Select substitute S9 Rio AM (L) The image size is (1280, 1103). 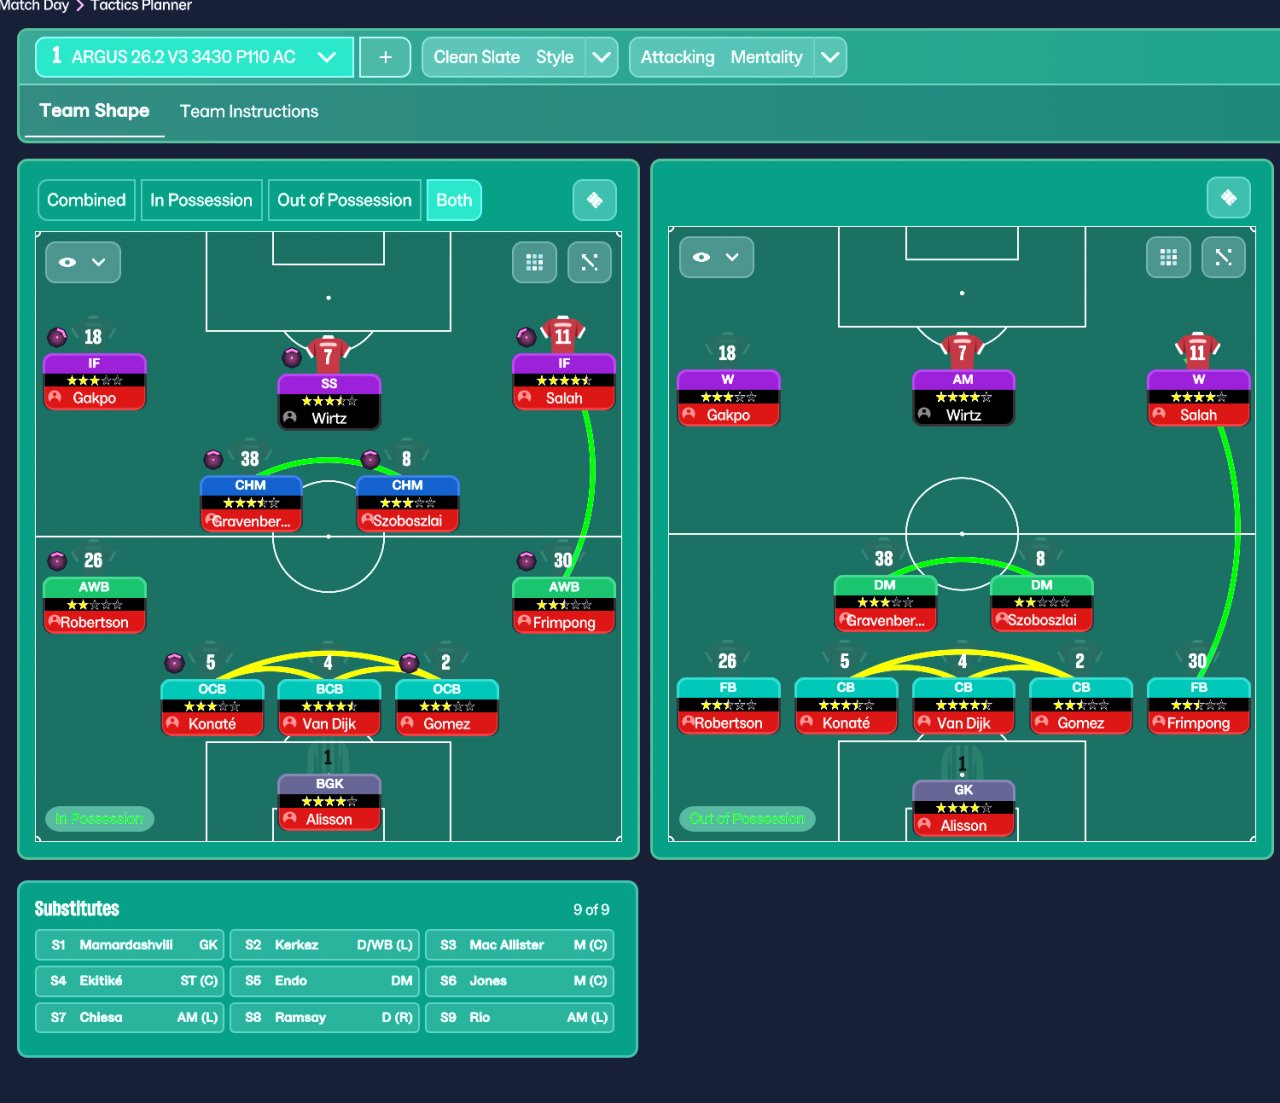520,1017
